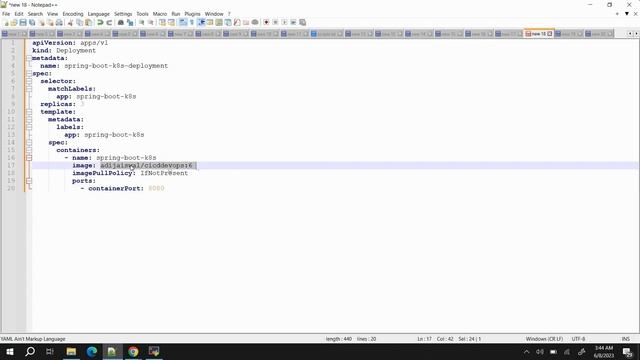Open the Function List panel icon
Image resolution: width=640 pixels, height=360 pixels.
237,22
